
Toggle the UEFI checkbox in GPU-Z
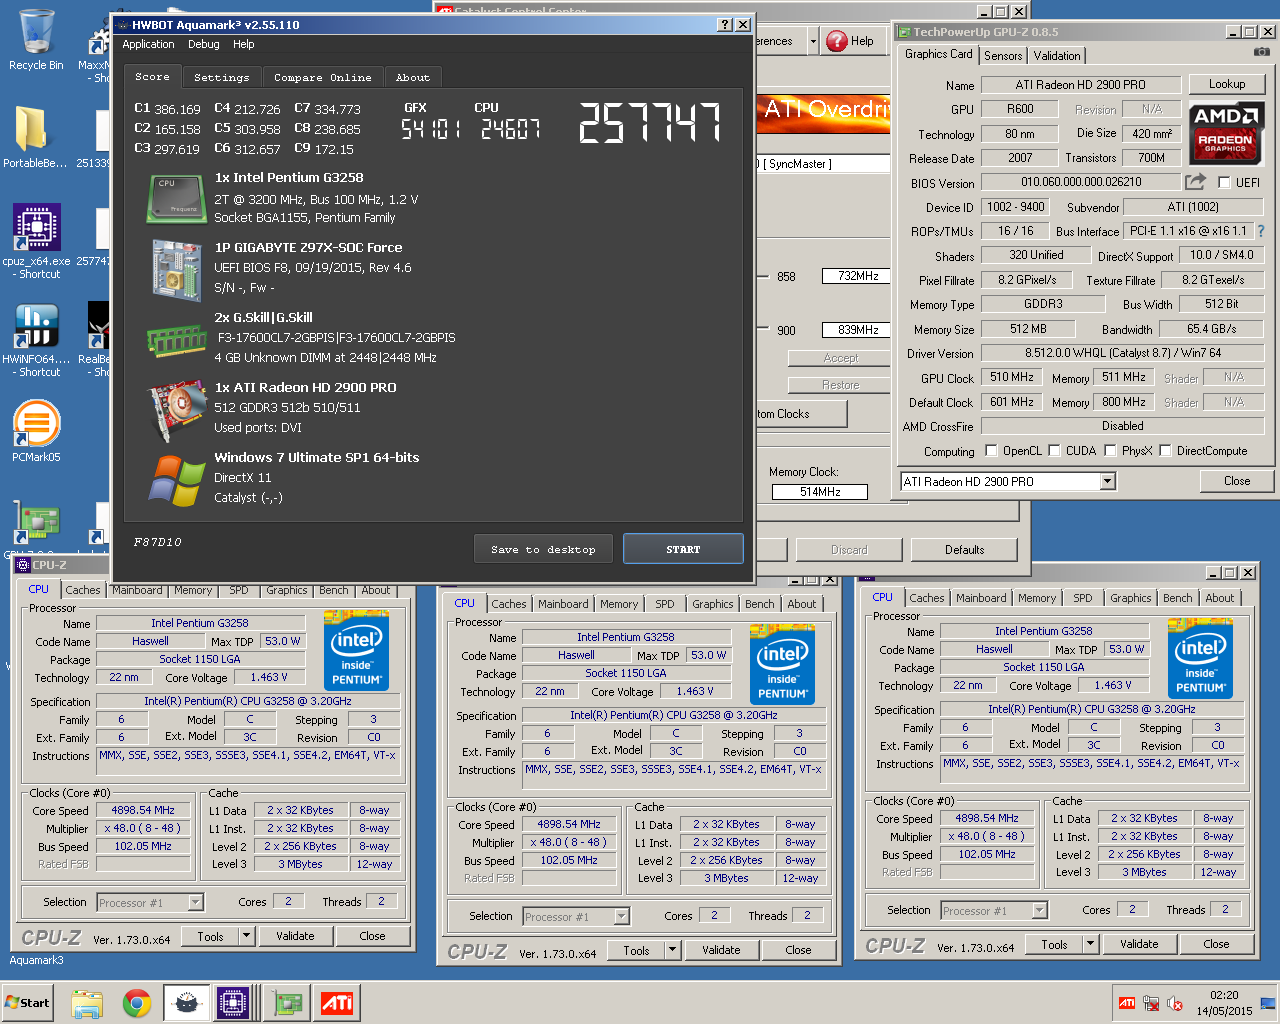click(x=1224, y=182)
